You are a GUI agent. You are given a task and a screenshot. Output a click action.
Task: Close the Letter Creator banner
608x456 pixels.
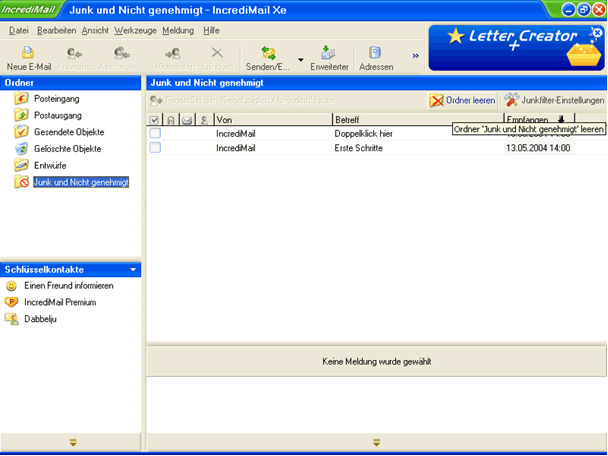tap(598, 33)
